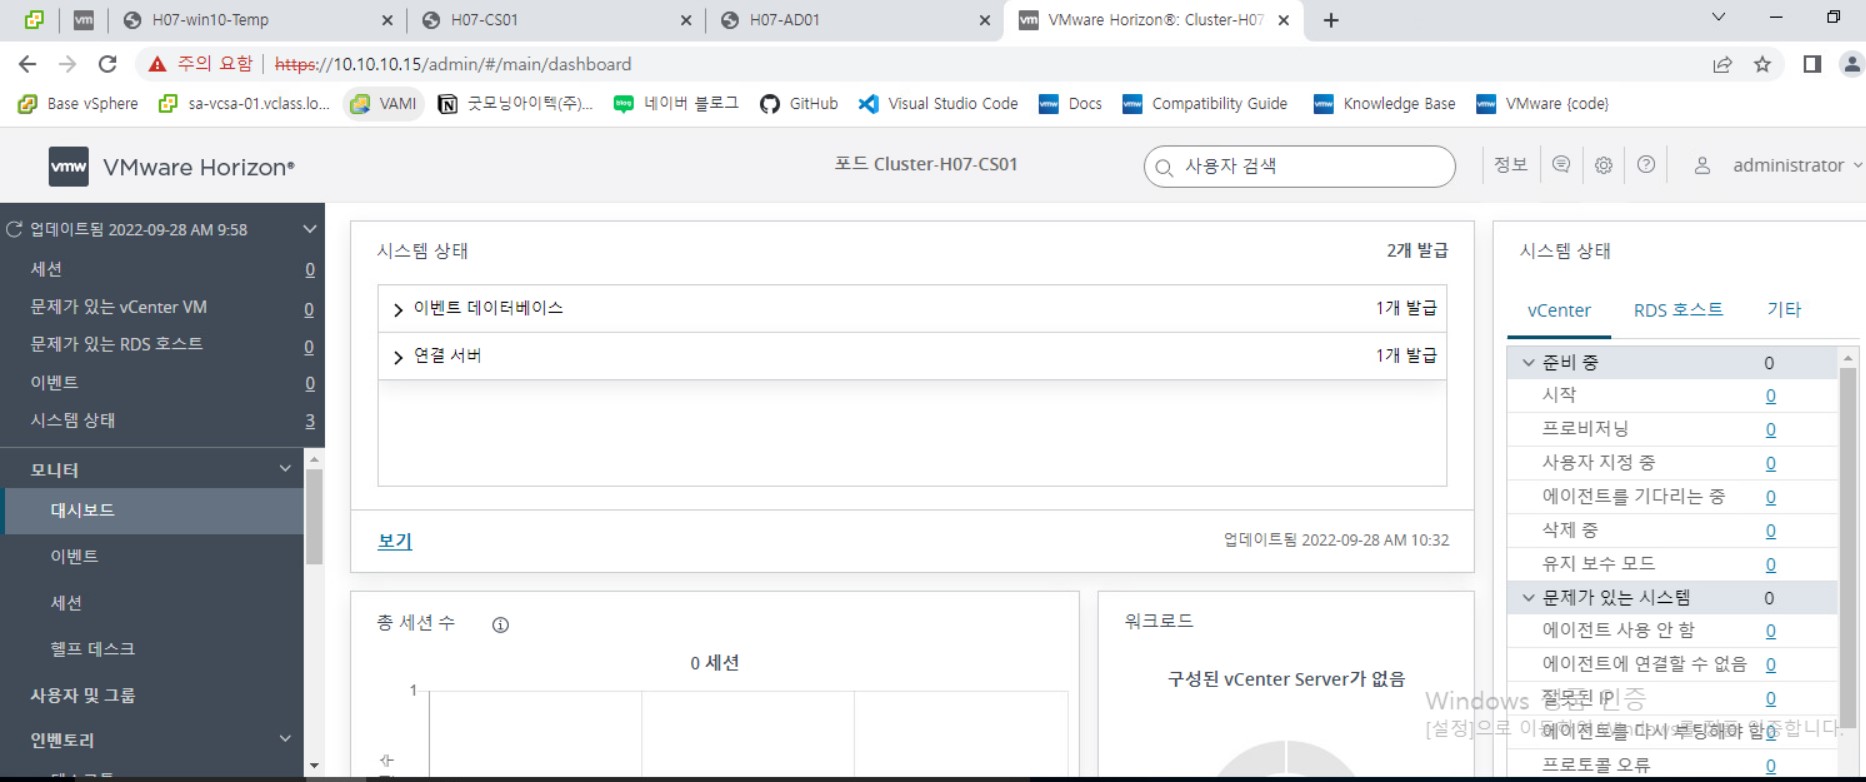The width and height of the screenshot is (1866, 782).
Task: Click the refresh icon beside 업데이트됨
Action: pyautogui.click(x=14, y=229)
